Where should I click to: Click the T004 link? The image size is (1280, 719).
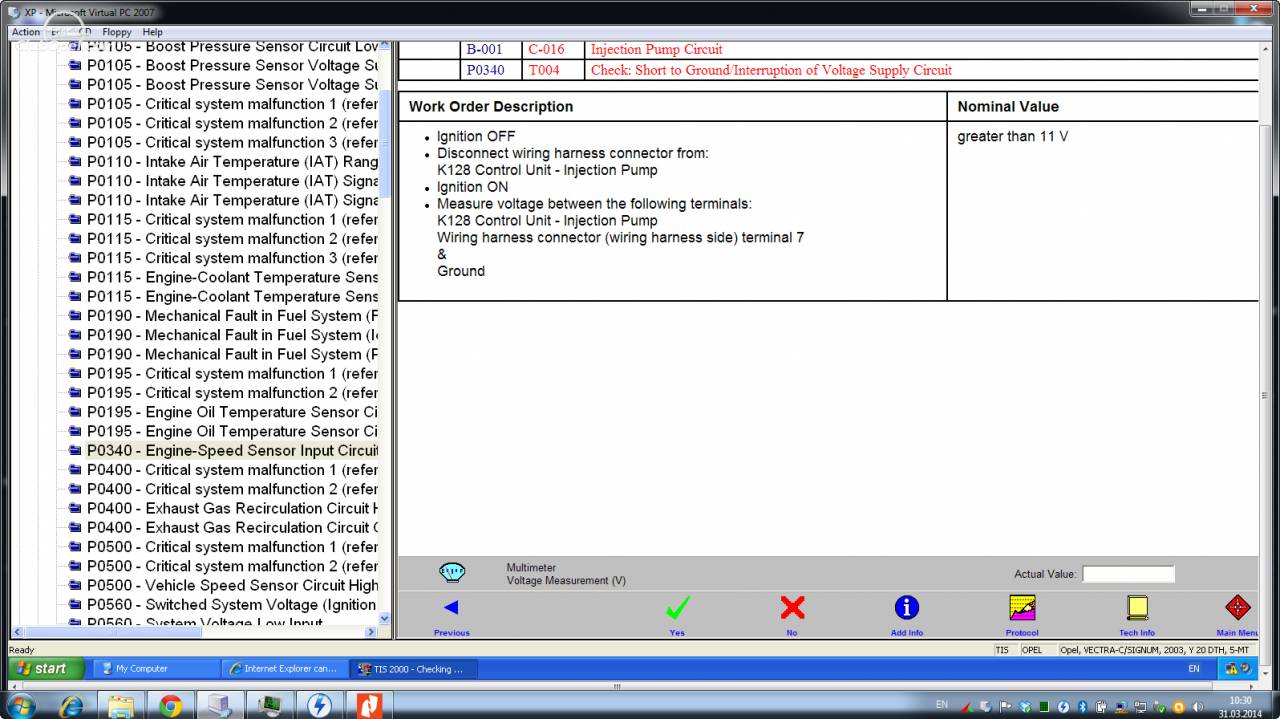tap(544, 70)
